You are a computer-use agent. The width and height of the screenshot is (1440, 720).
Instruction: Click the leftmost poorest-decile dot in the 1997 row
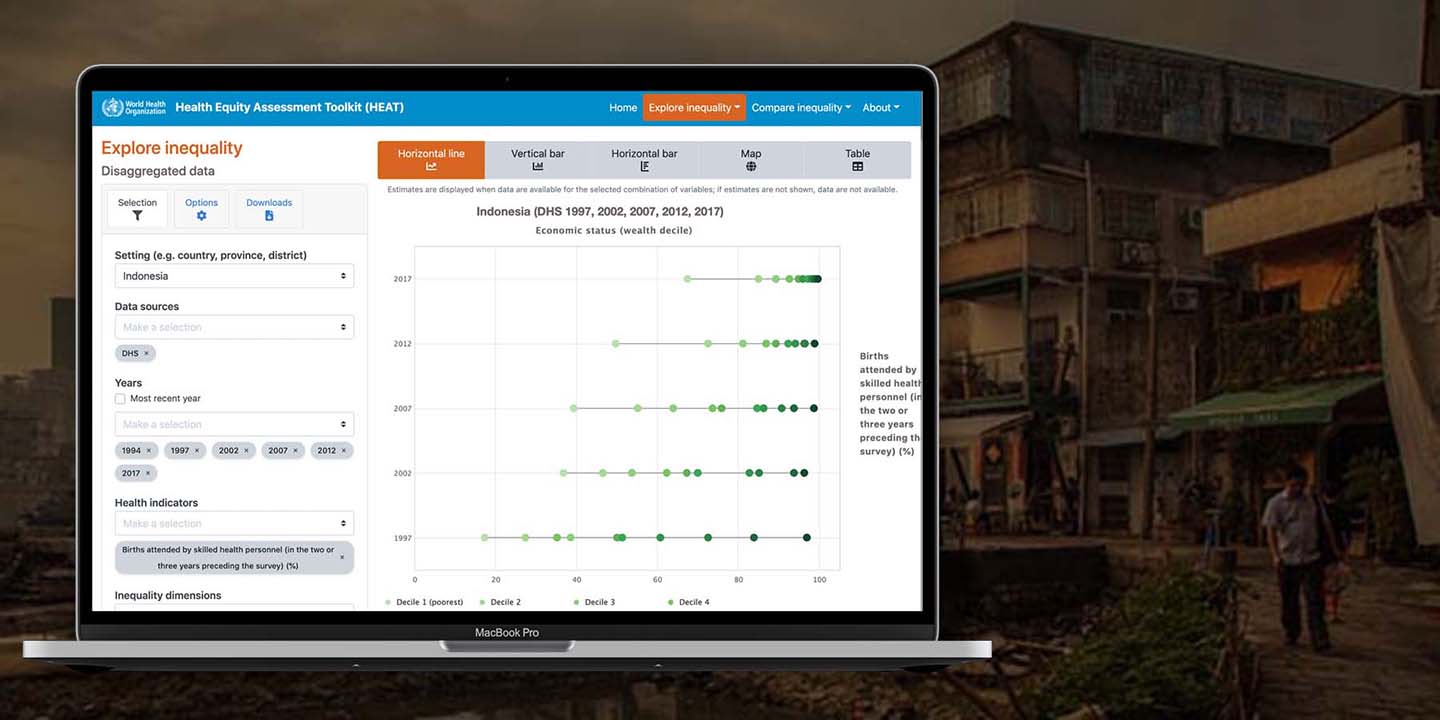(485, 538)
